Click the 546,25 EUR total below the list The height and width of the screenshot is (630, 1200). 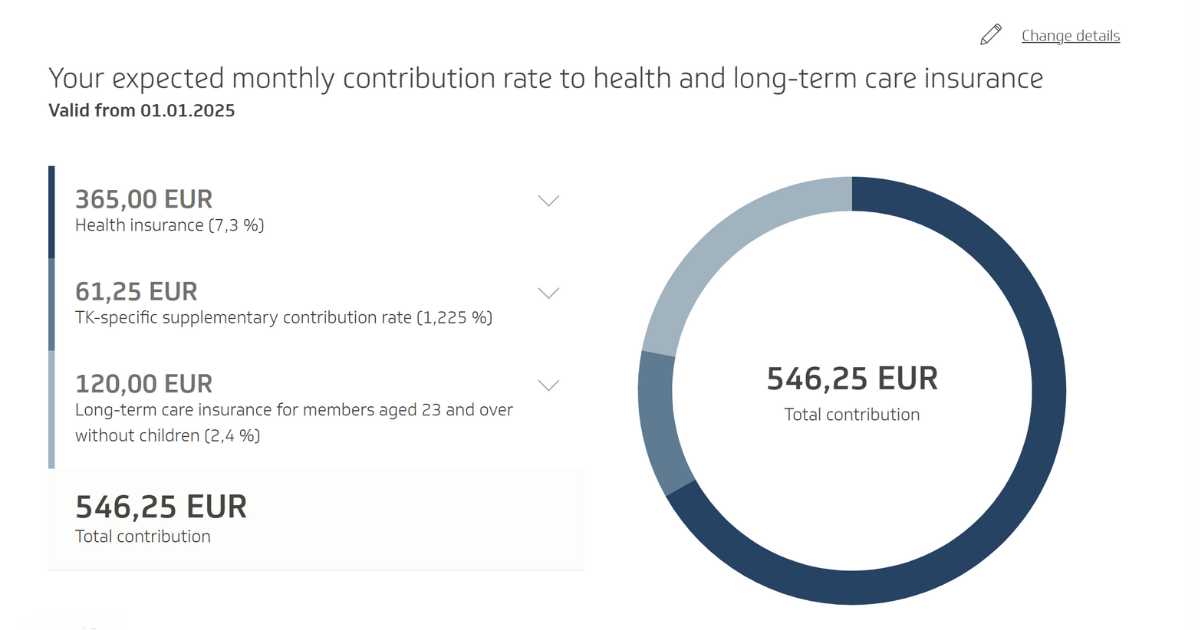(x=161, y=506)
